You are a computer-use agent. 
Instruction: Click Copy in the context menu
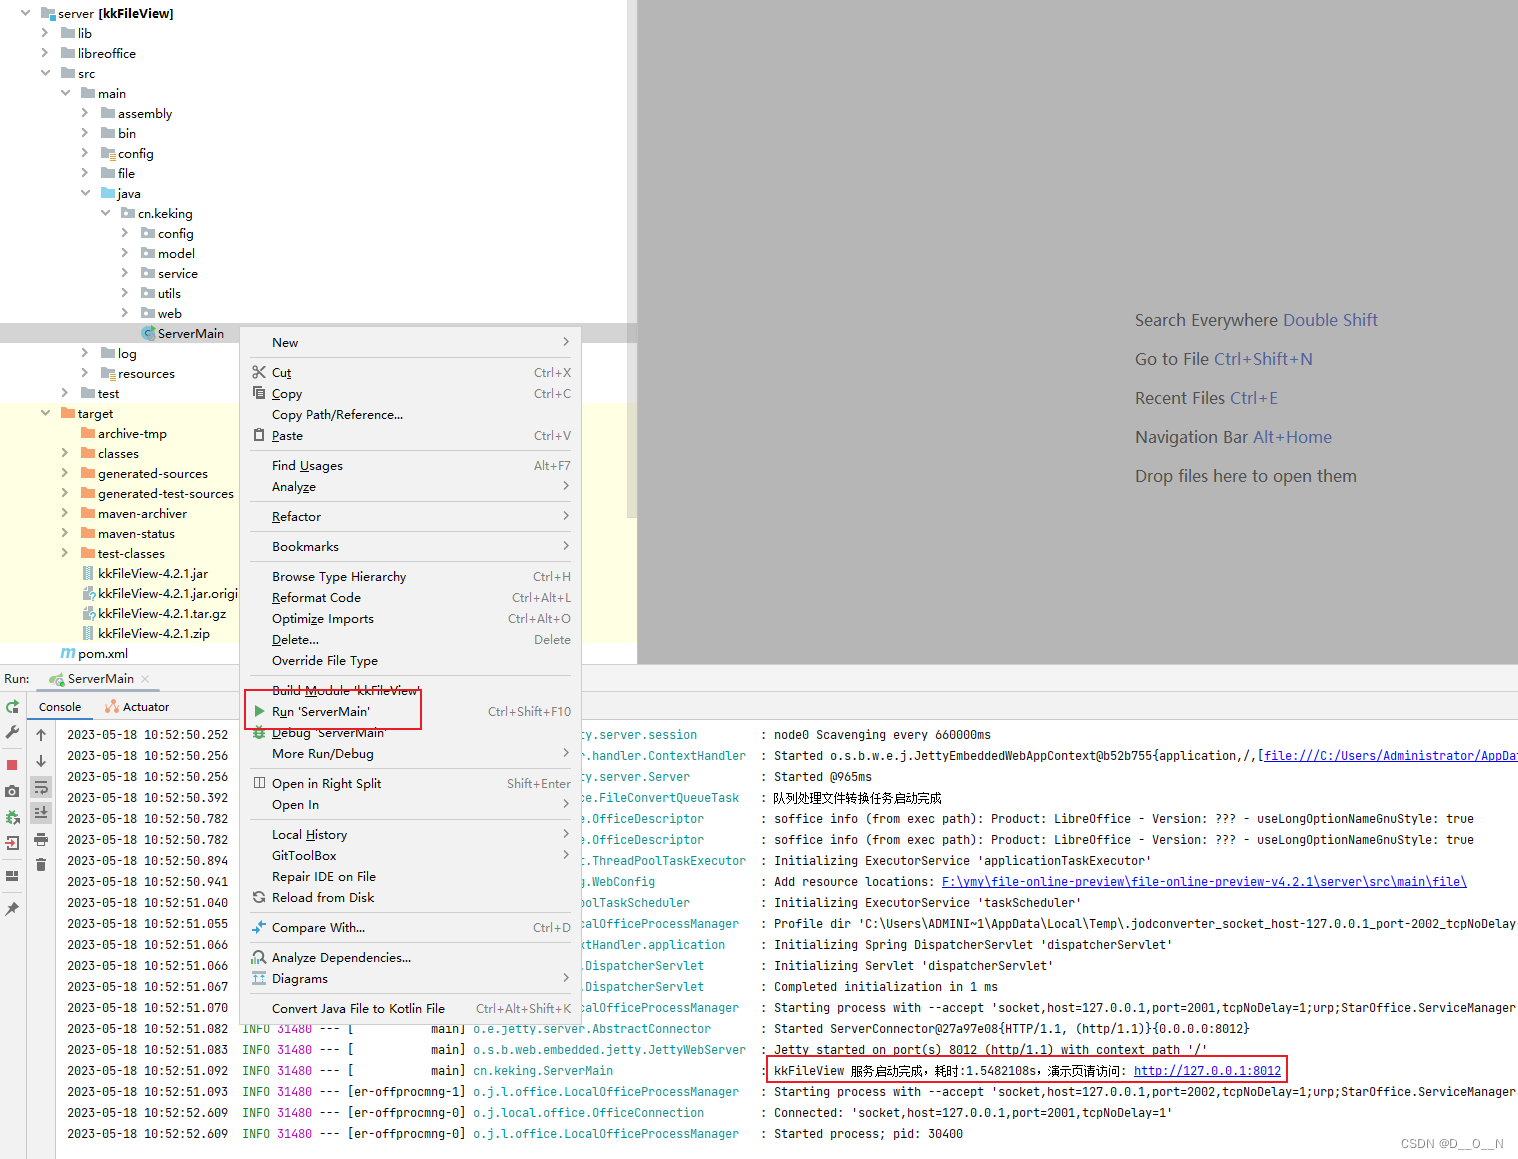click(411, 394)
